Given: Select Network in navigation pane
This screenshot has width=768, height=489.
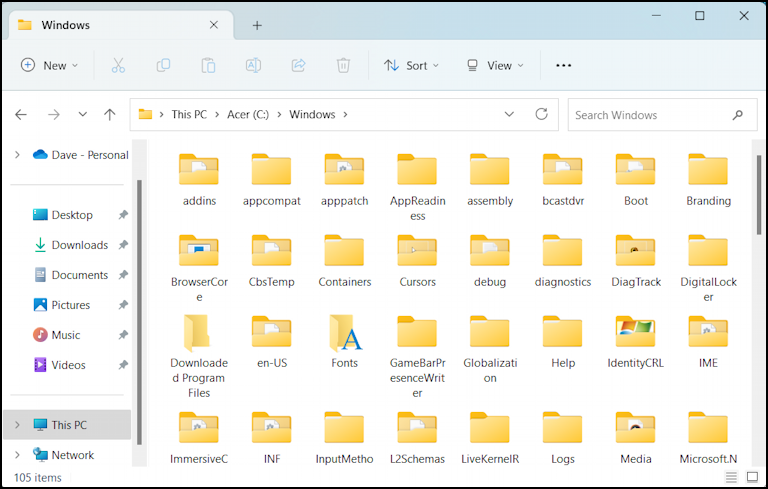Looking at the screenshot, I should (63, 455).
